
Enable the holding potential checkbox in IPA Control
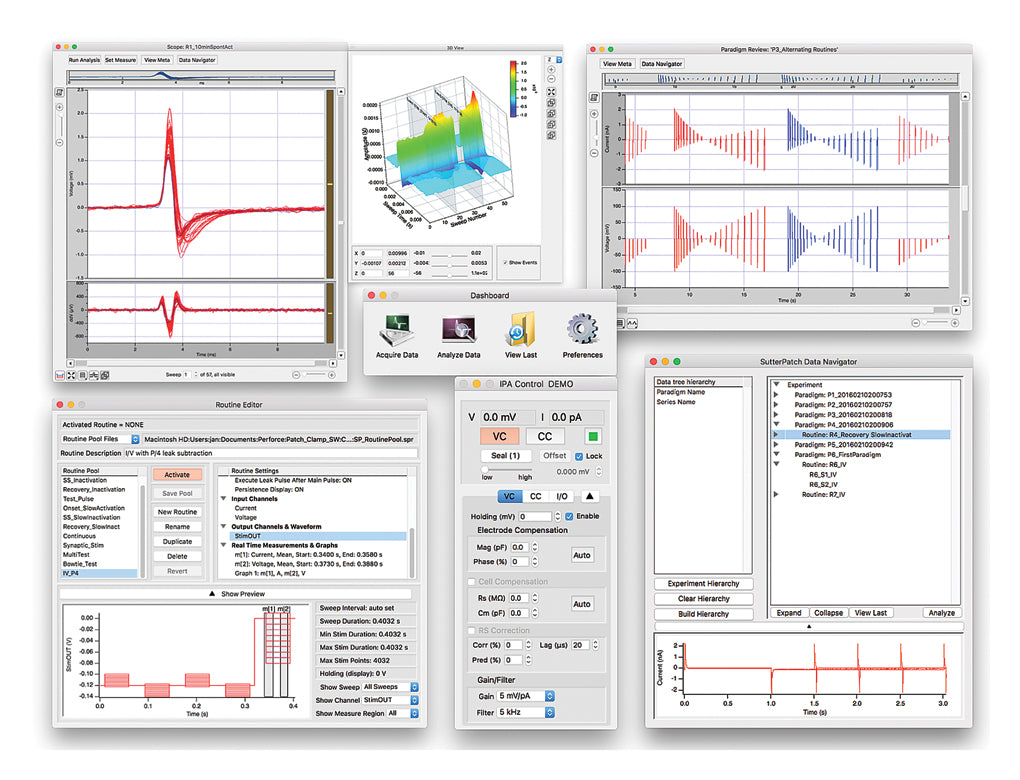coord(568,515)
